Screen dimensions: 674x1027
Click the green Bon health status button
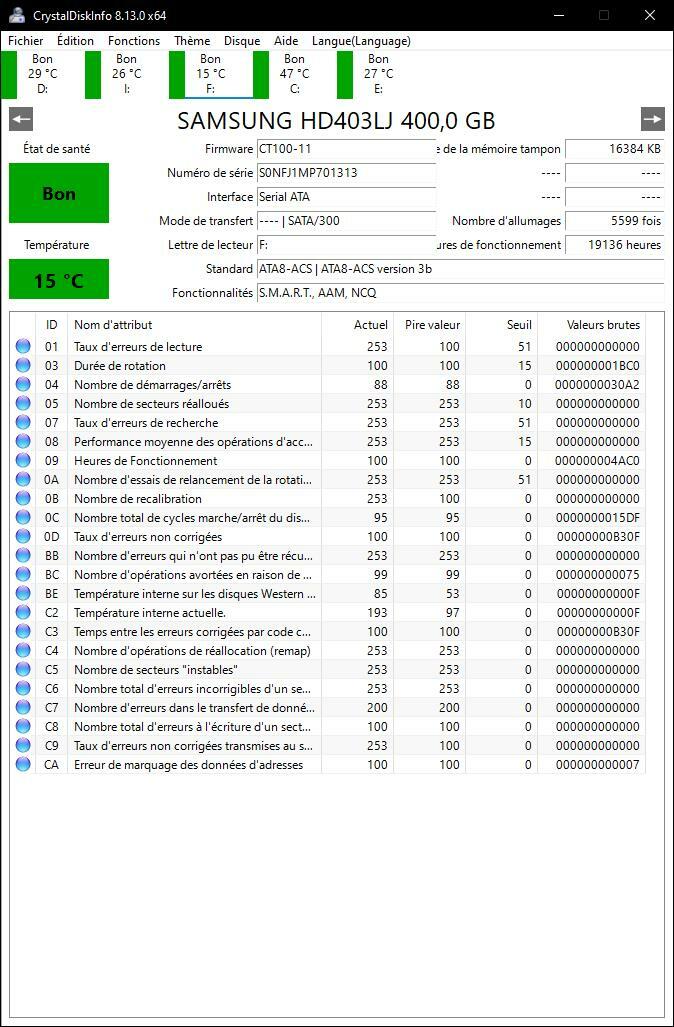click(59, 193)
